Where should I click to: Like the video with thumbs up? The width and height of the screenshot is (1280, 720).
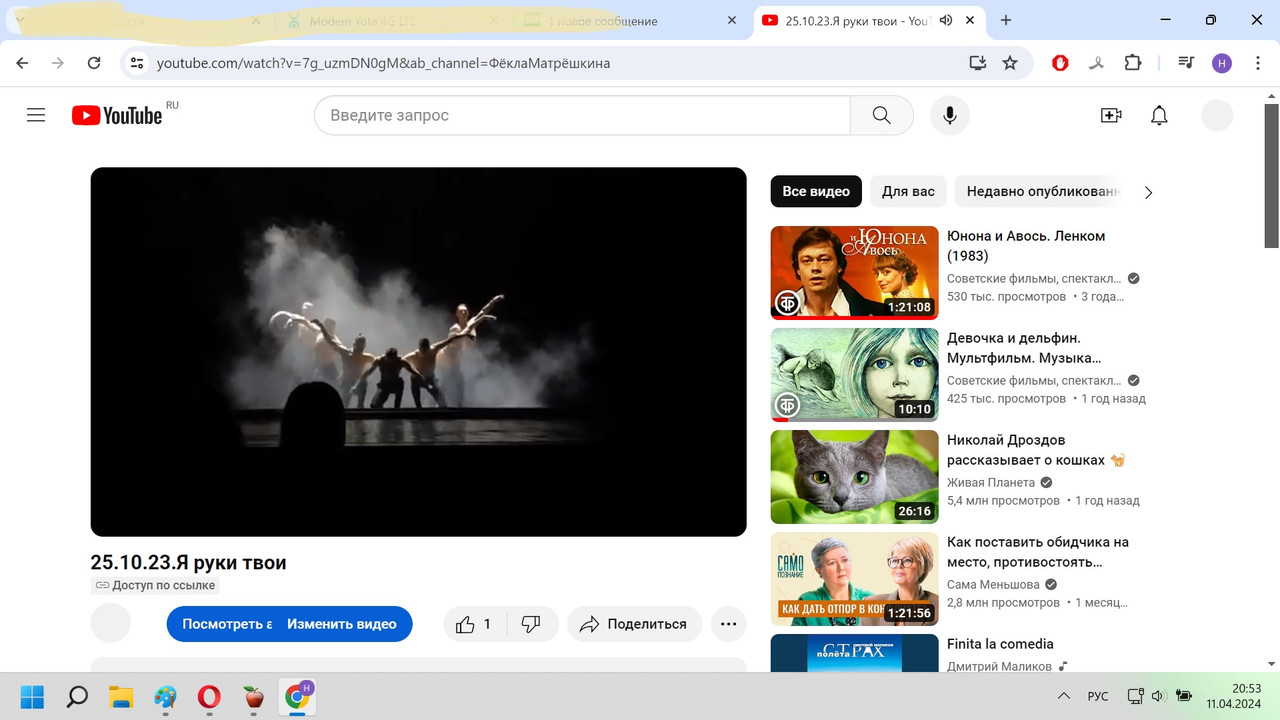(x=474, y=624)
